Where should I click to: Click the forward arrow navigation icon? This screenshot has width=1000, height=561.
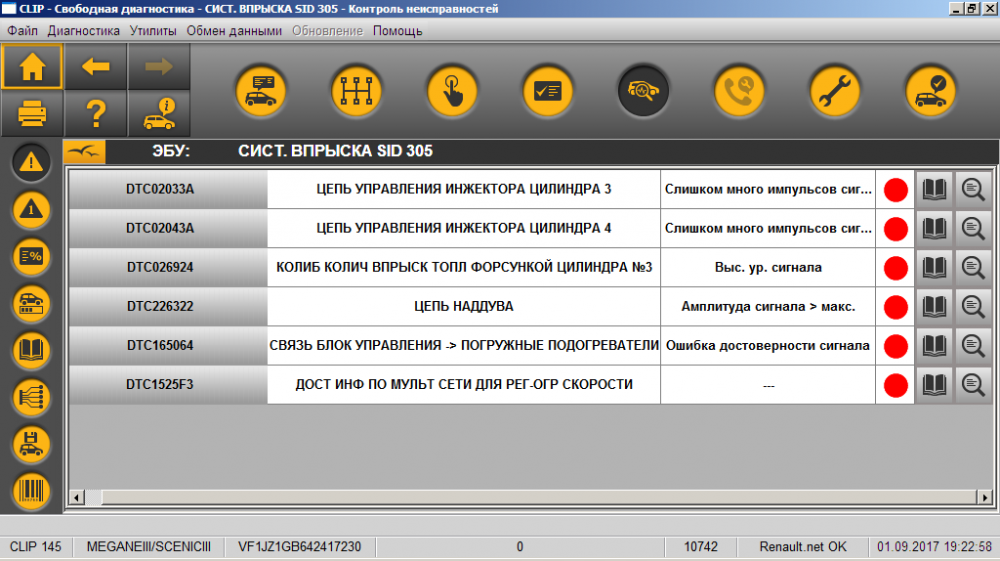(159, 66)
